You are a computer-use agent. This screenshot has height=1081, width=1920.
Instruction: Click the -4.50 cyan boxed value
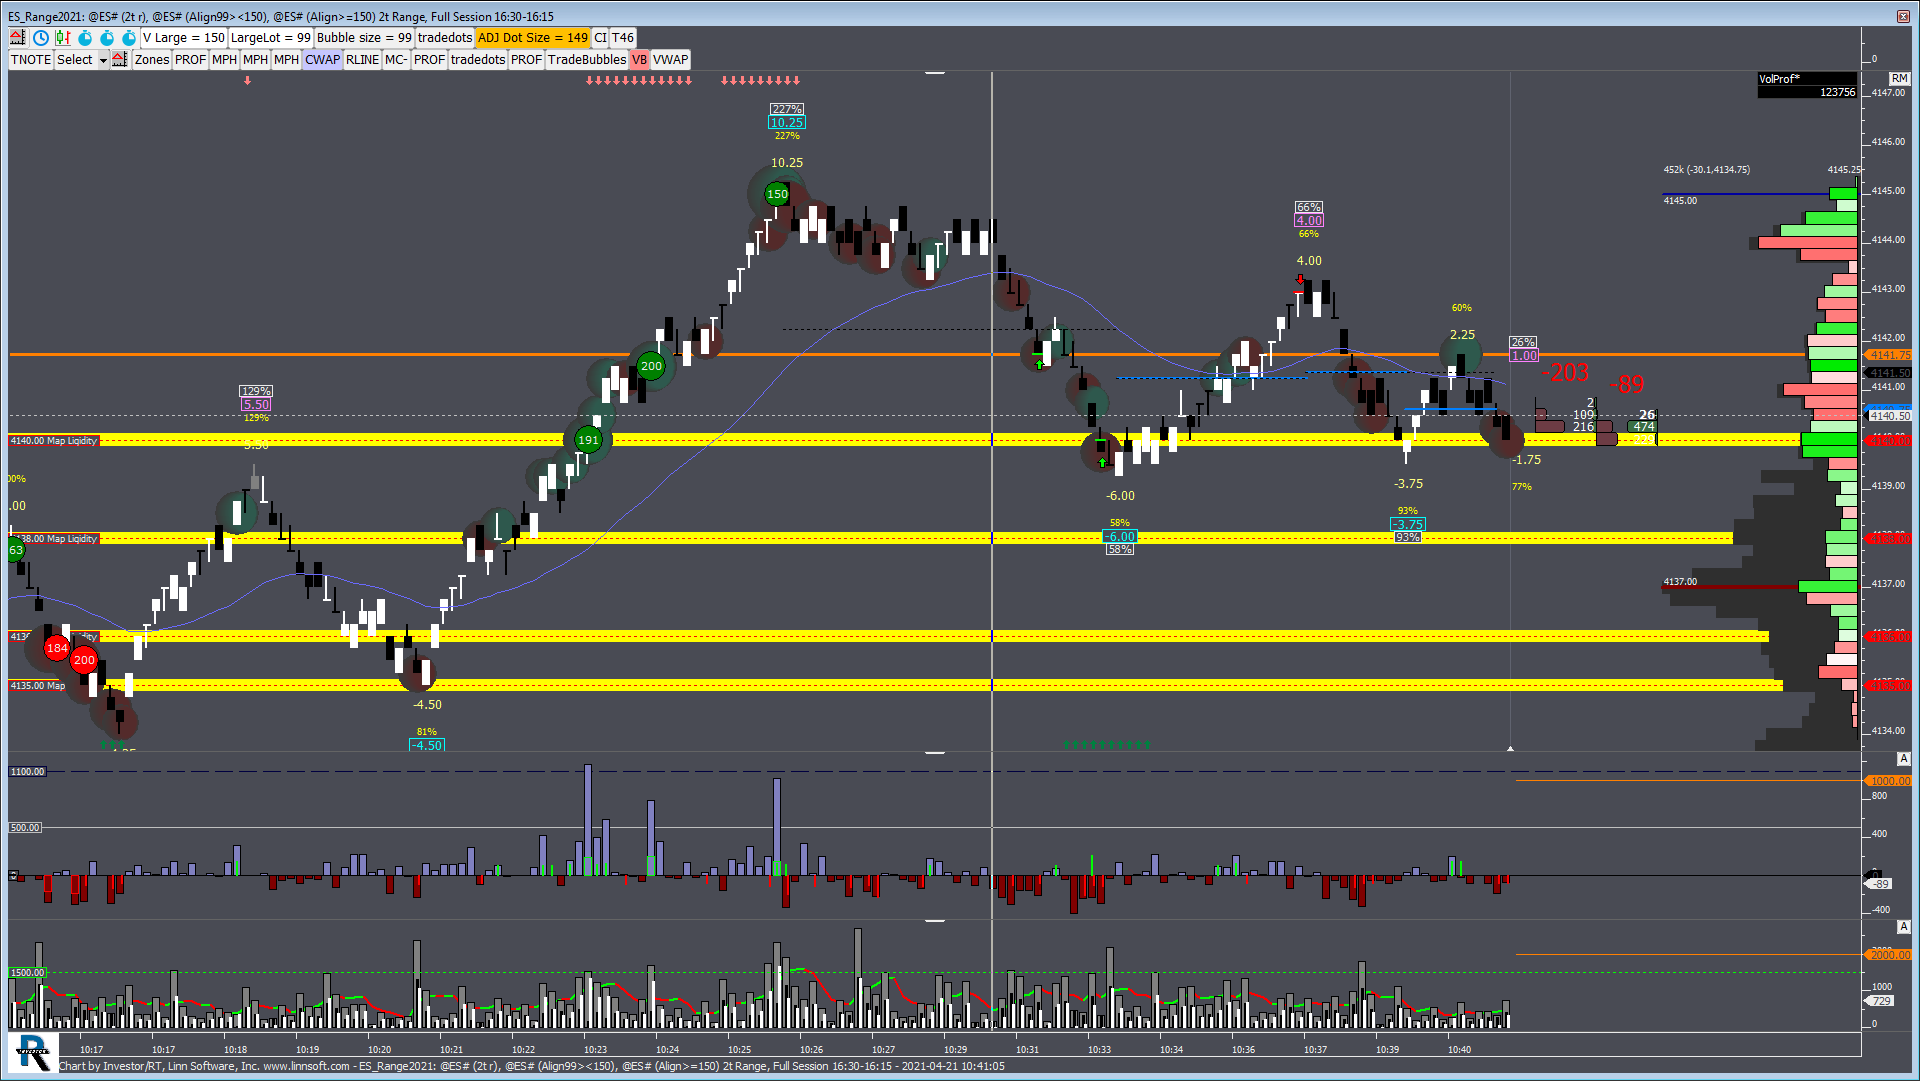point(427,746)
